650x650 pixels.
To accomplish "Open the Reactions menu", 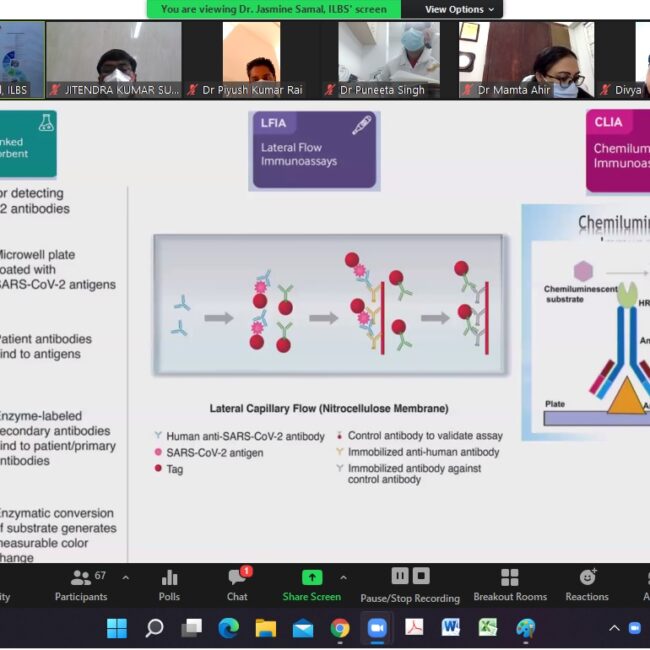I will point(587,585).
